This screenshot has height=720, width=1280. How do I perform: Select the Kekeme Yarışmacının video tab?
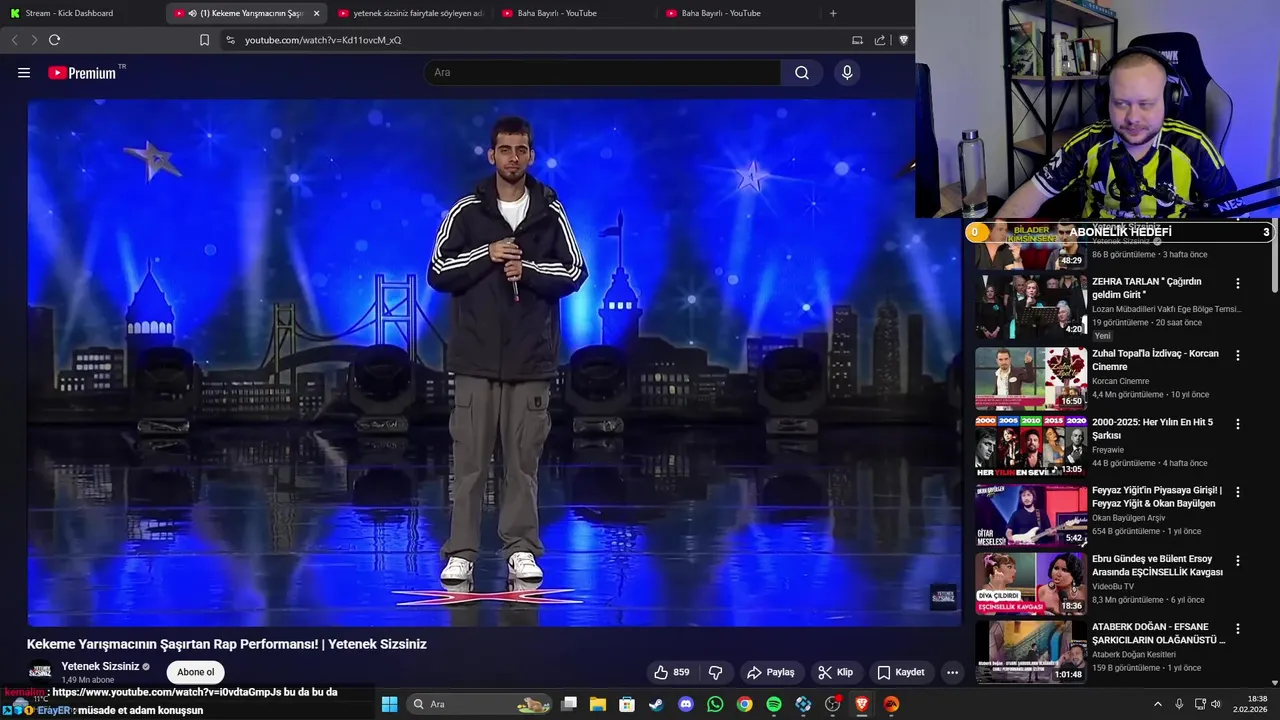click(246, 13)
